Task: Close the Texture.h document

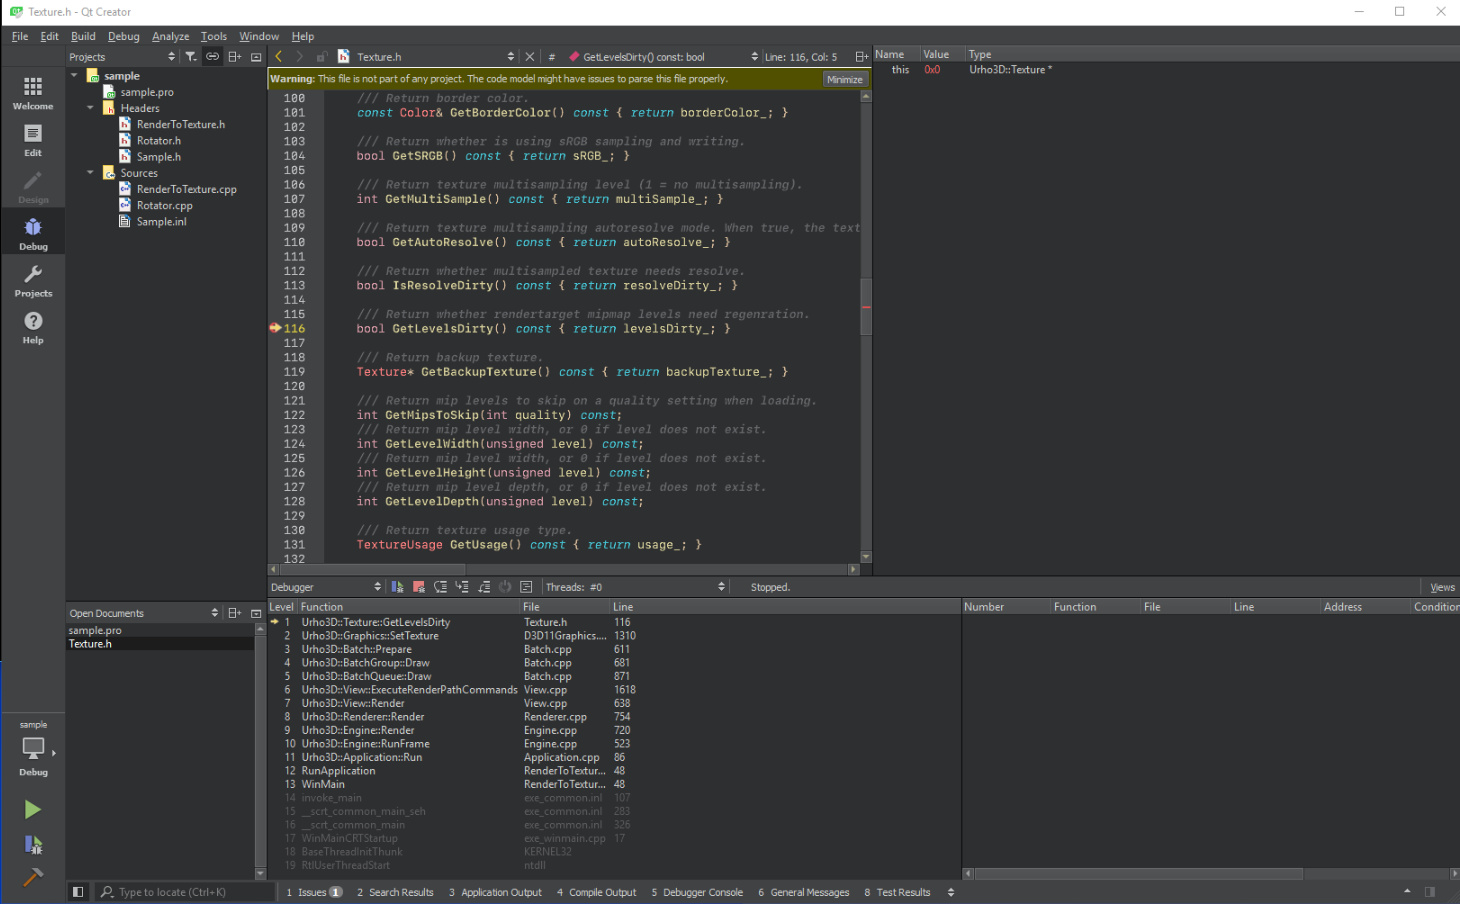Action: coord(530,57)
